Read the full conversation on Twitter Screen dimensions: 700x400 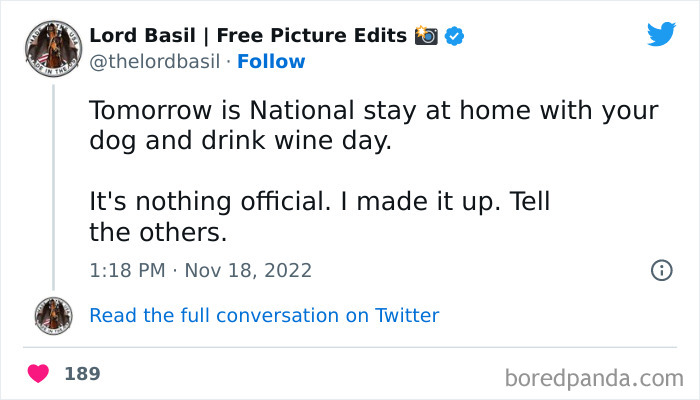tap(264, 316)
